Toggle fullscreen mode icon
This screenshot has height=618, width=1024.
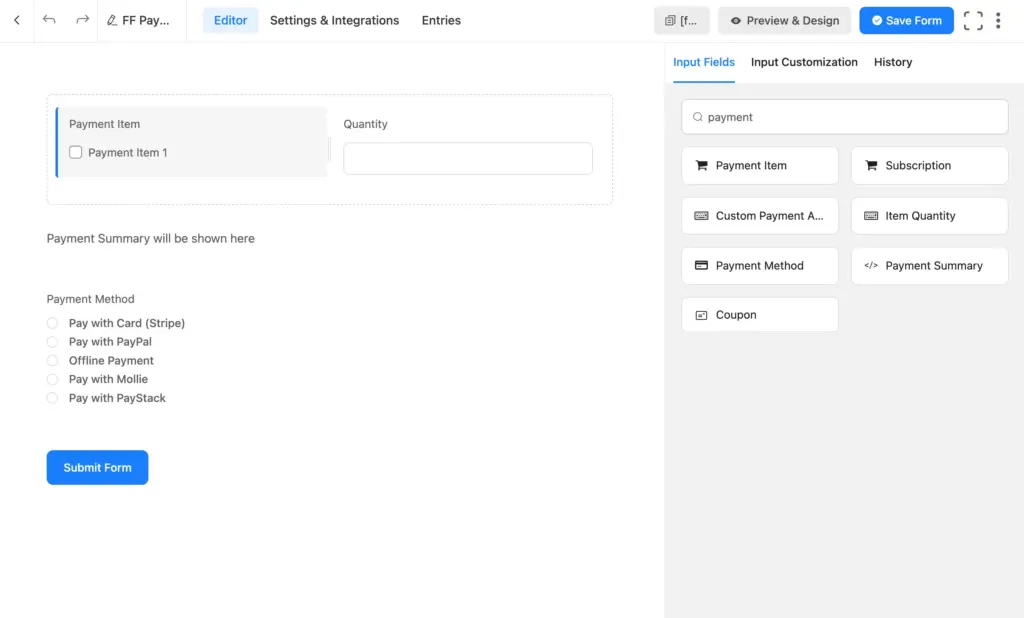973,20
